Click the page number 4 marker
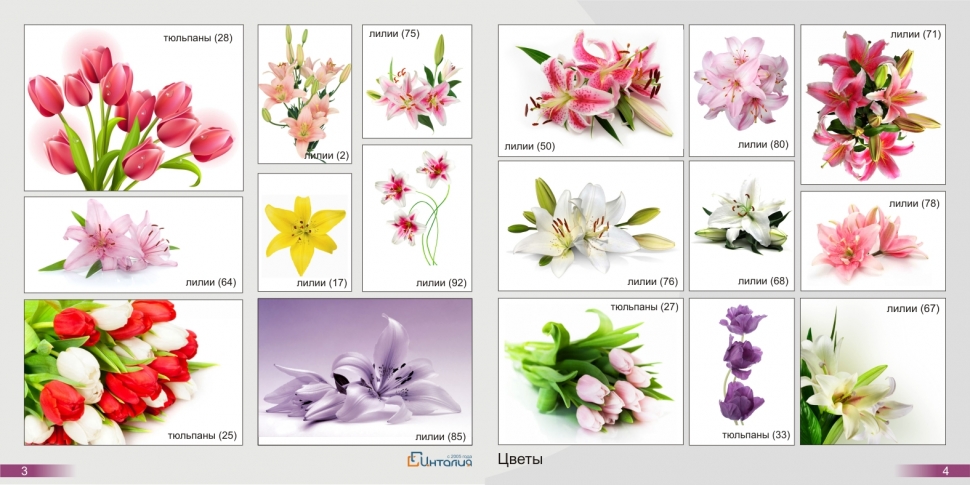This screenshot has width=970, height=485. (944, 470)
